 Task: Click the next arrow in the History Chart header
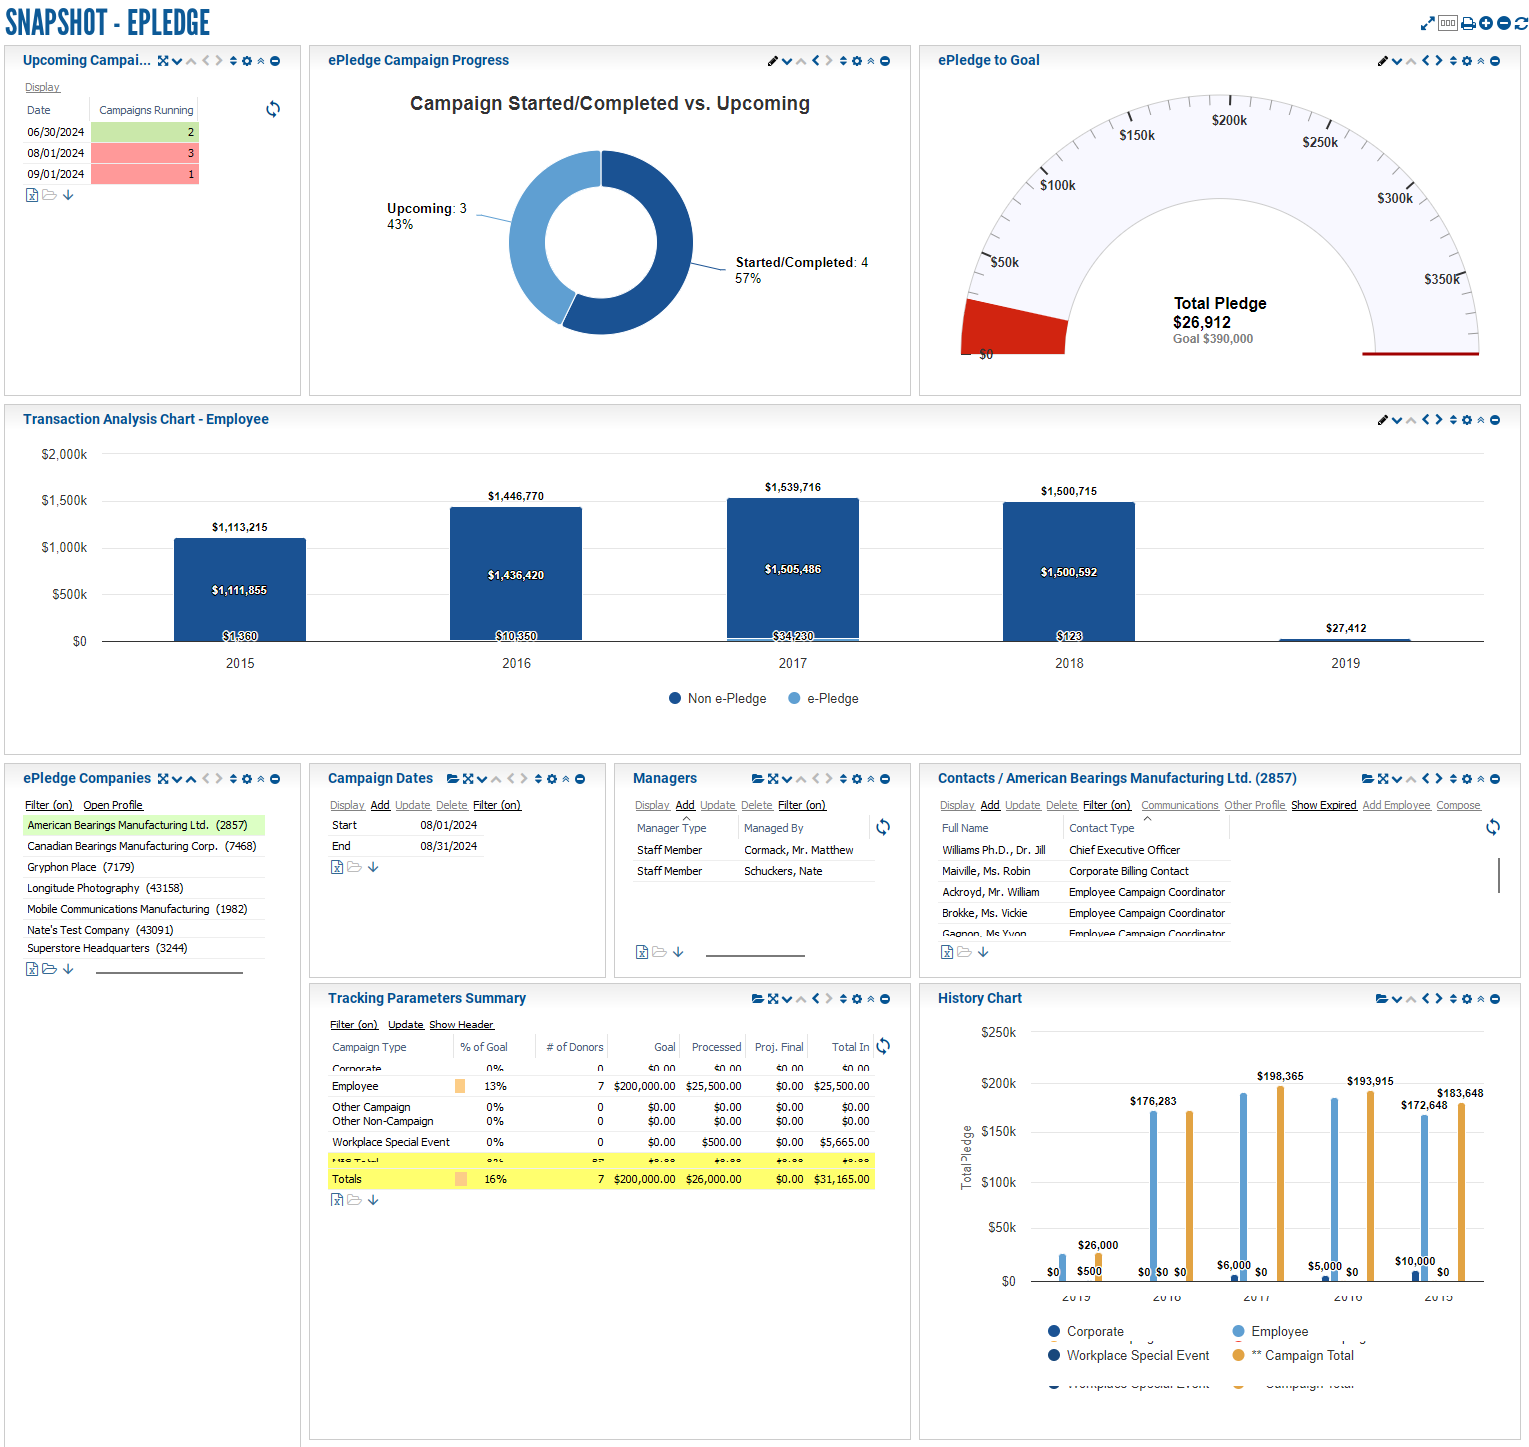pos(1439,999)
